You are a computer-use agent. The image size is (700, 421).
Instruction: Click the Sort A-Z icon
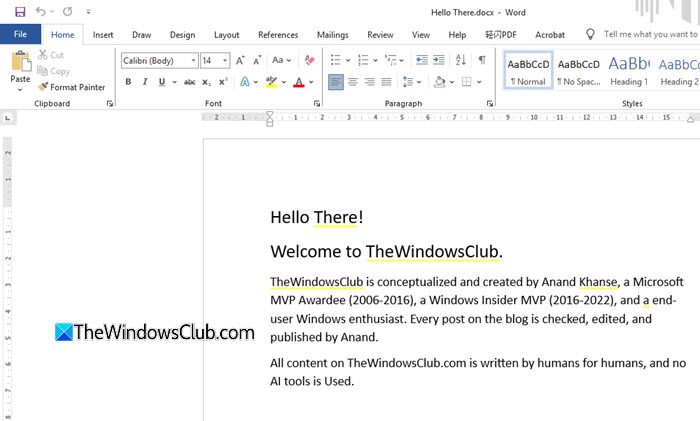point(461,60)
